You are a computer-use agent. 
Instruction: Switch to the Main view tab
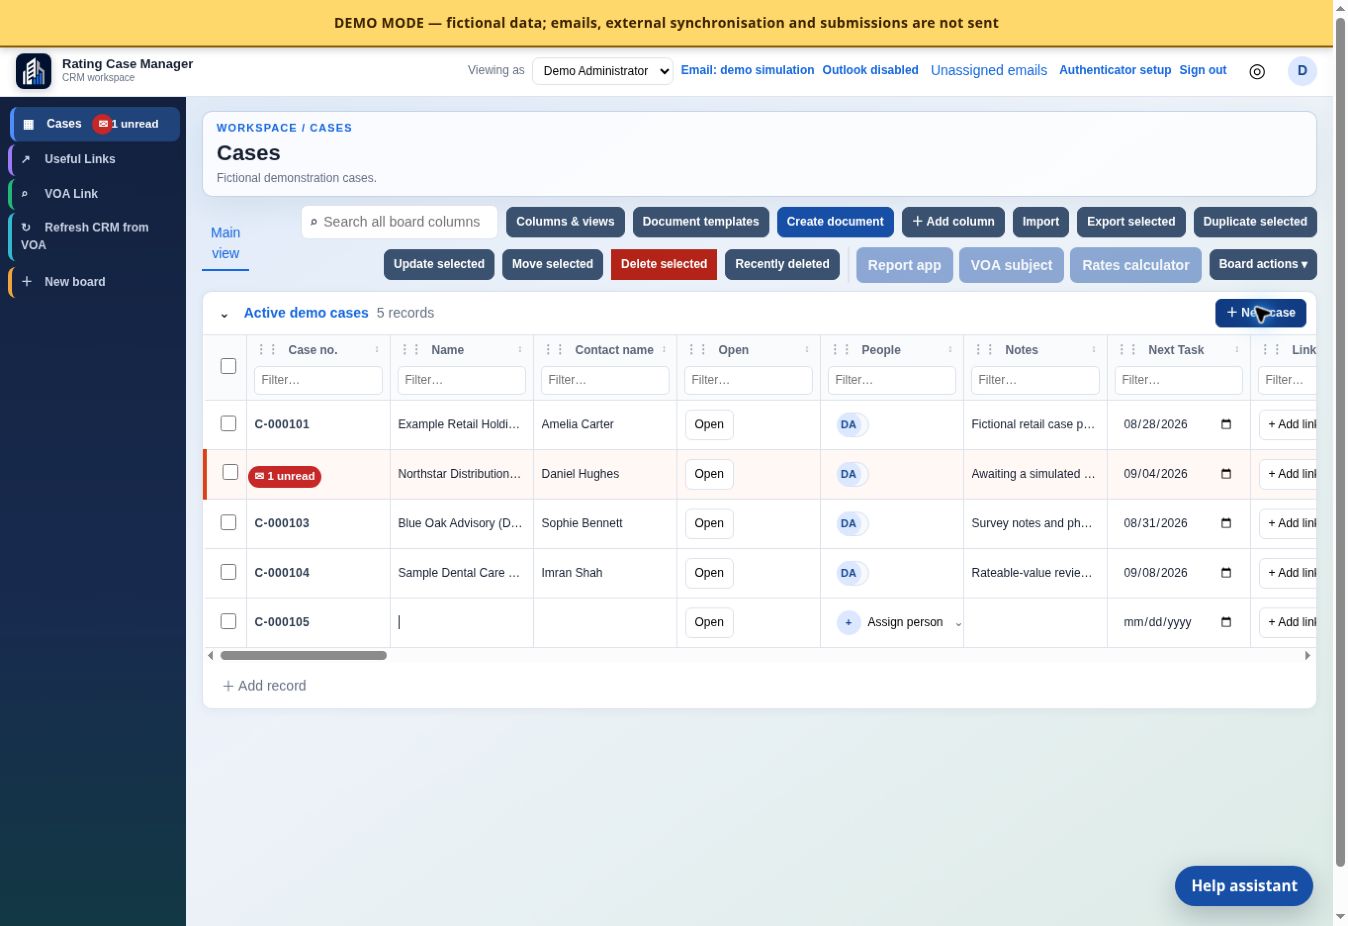[225, 243]
